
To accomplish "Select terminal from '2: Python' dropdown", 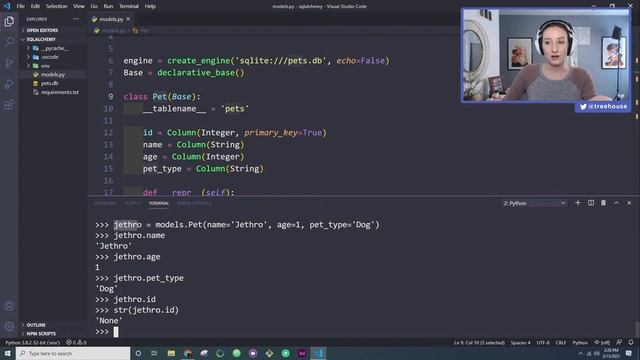I will tap(534, 203).
